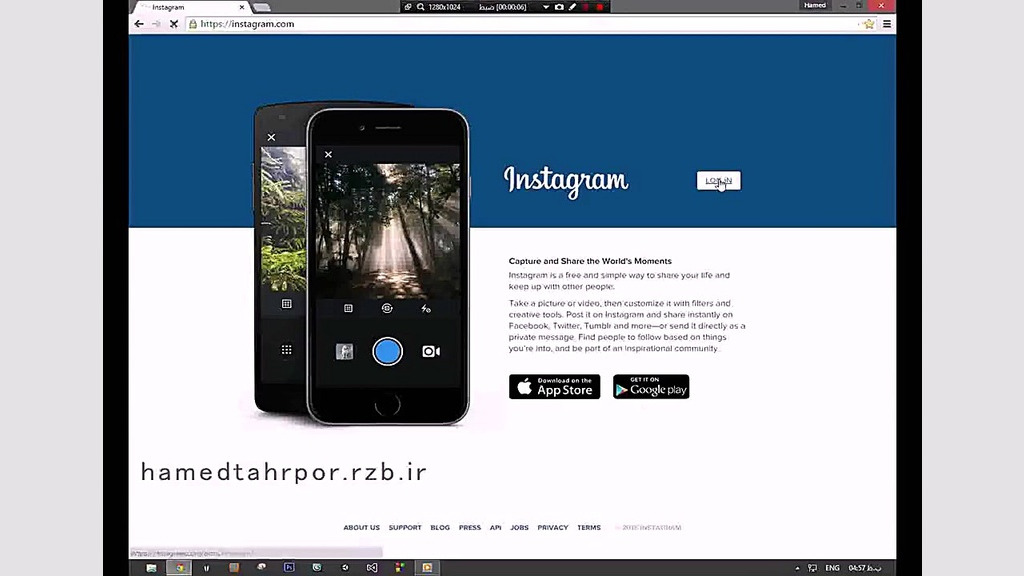The width and height of the screenshot is (1024, 576).
Task: Stop the screen recording red button
Action: pyautogui.click(x=600, y=7)
